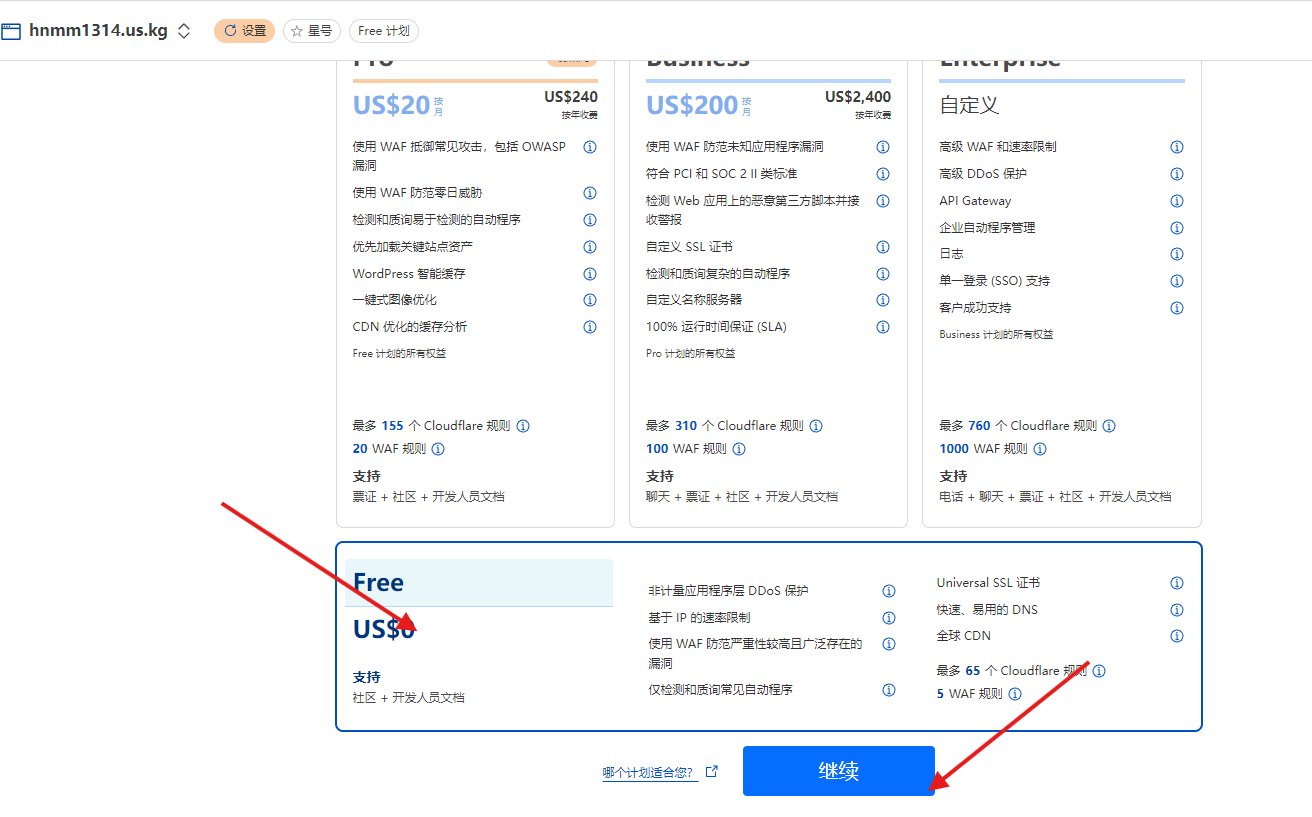Click info icon beside 最多 155 个 Cloudflare 规则
1312x817 pixels.
pyautogui.click(x=523, y=426)
